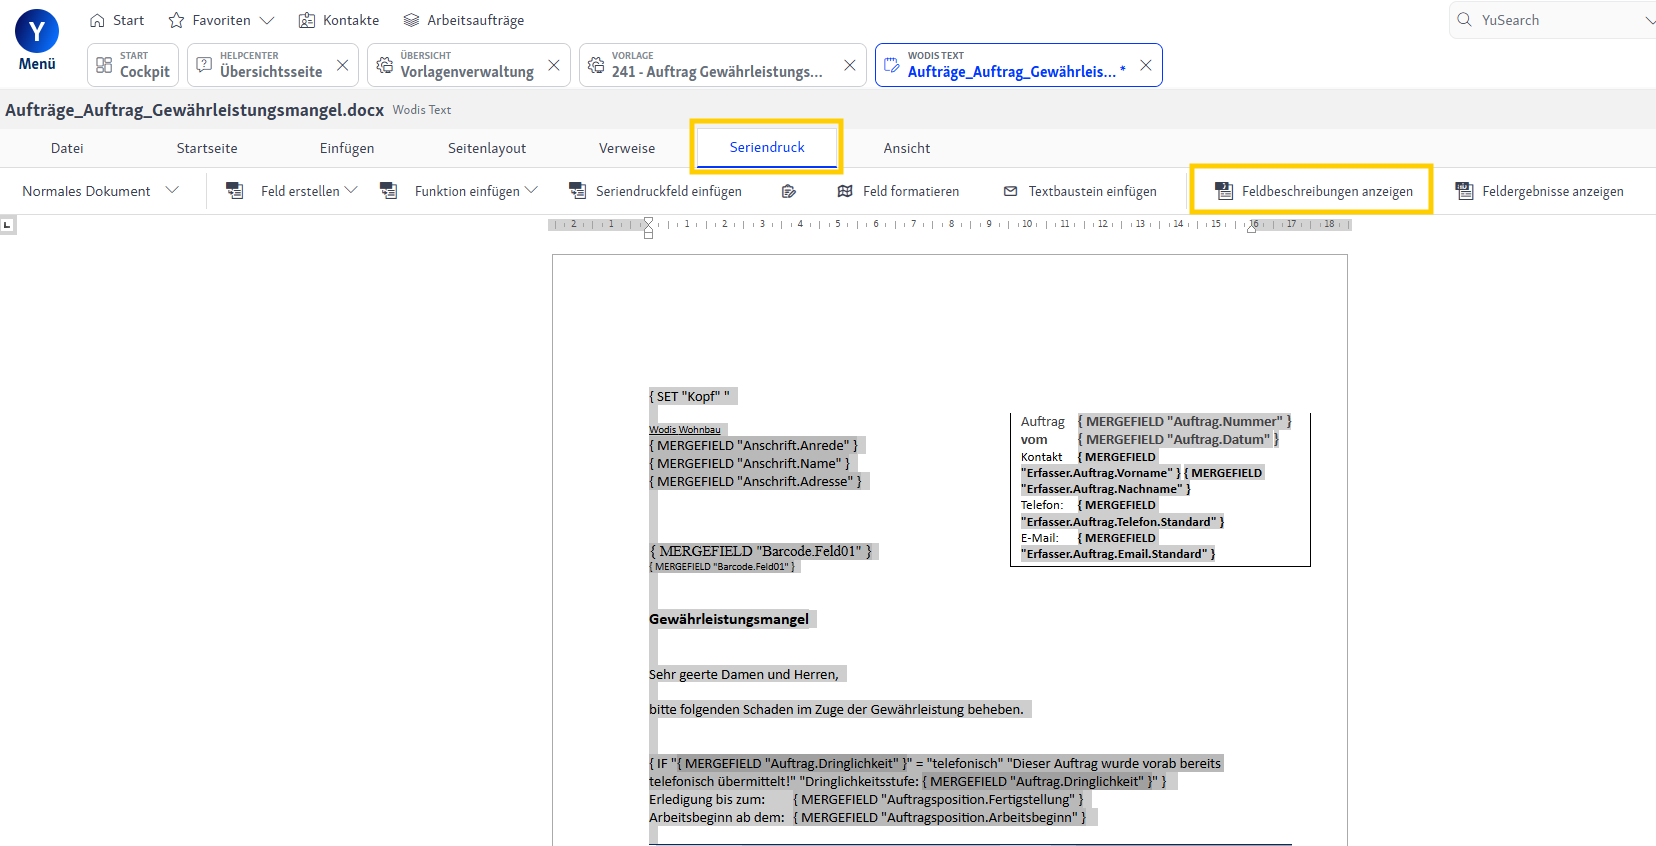Click the Feldergebnisse anzeigen icon
The height and width of the screenshot is (846, 1656).
click(1464, 191)
